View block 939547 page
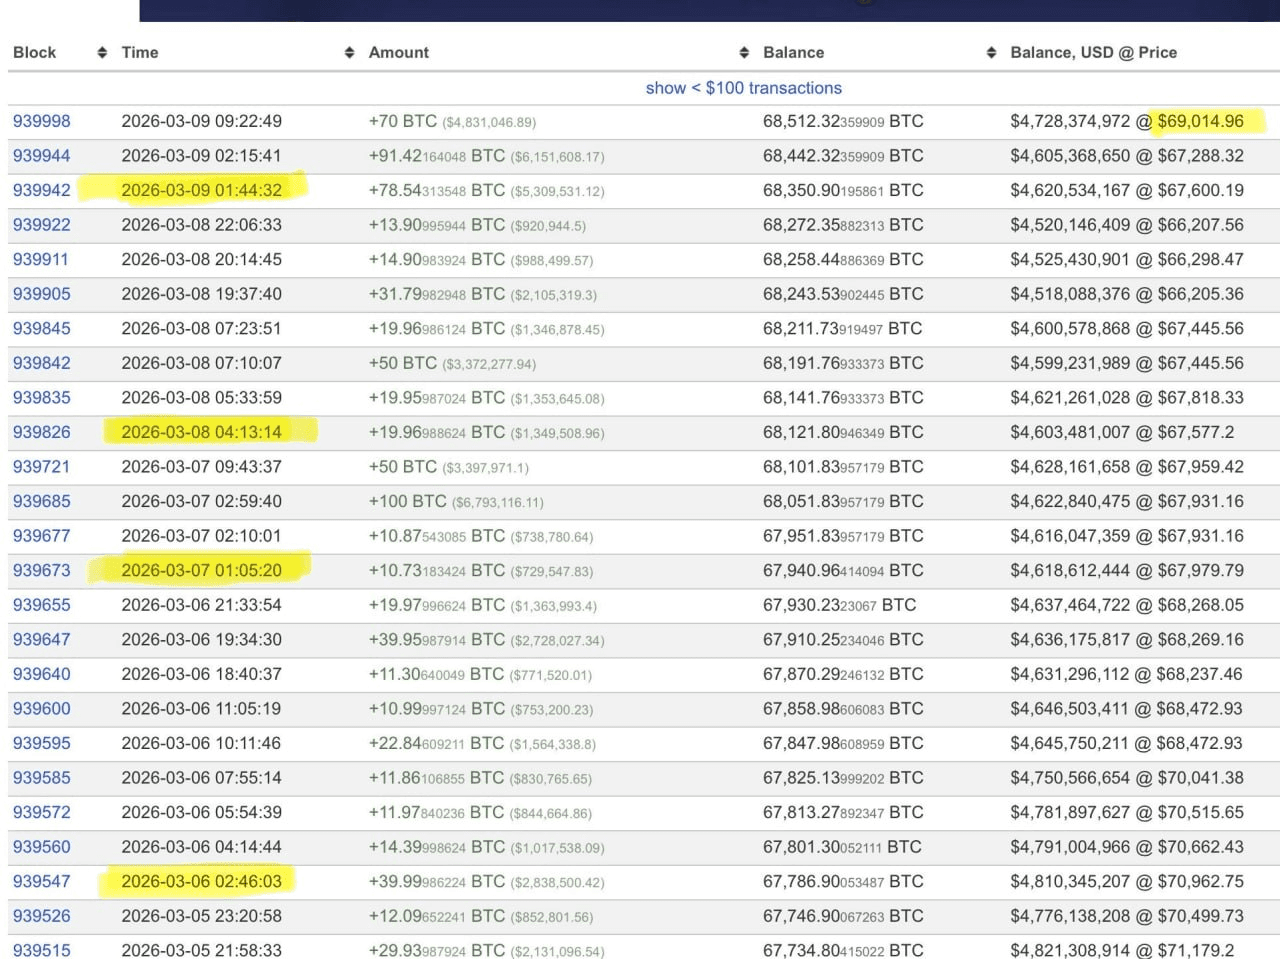This screenshot has height=959, width=1280. click(42, 881)
